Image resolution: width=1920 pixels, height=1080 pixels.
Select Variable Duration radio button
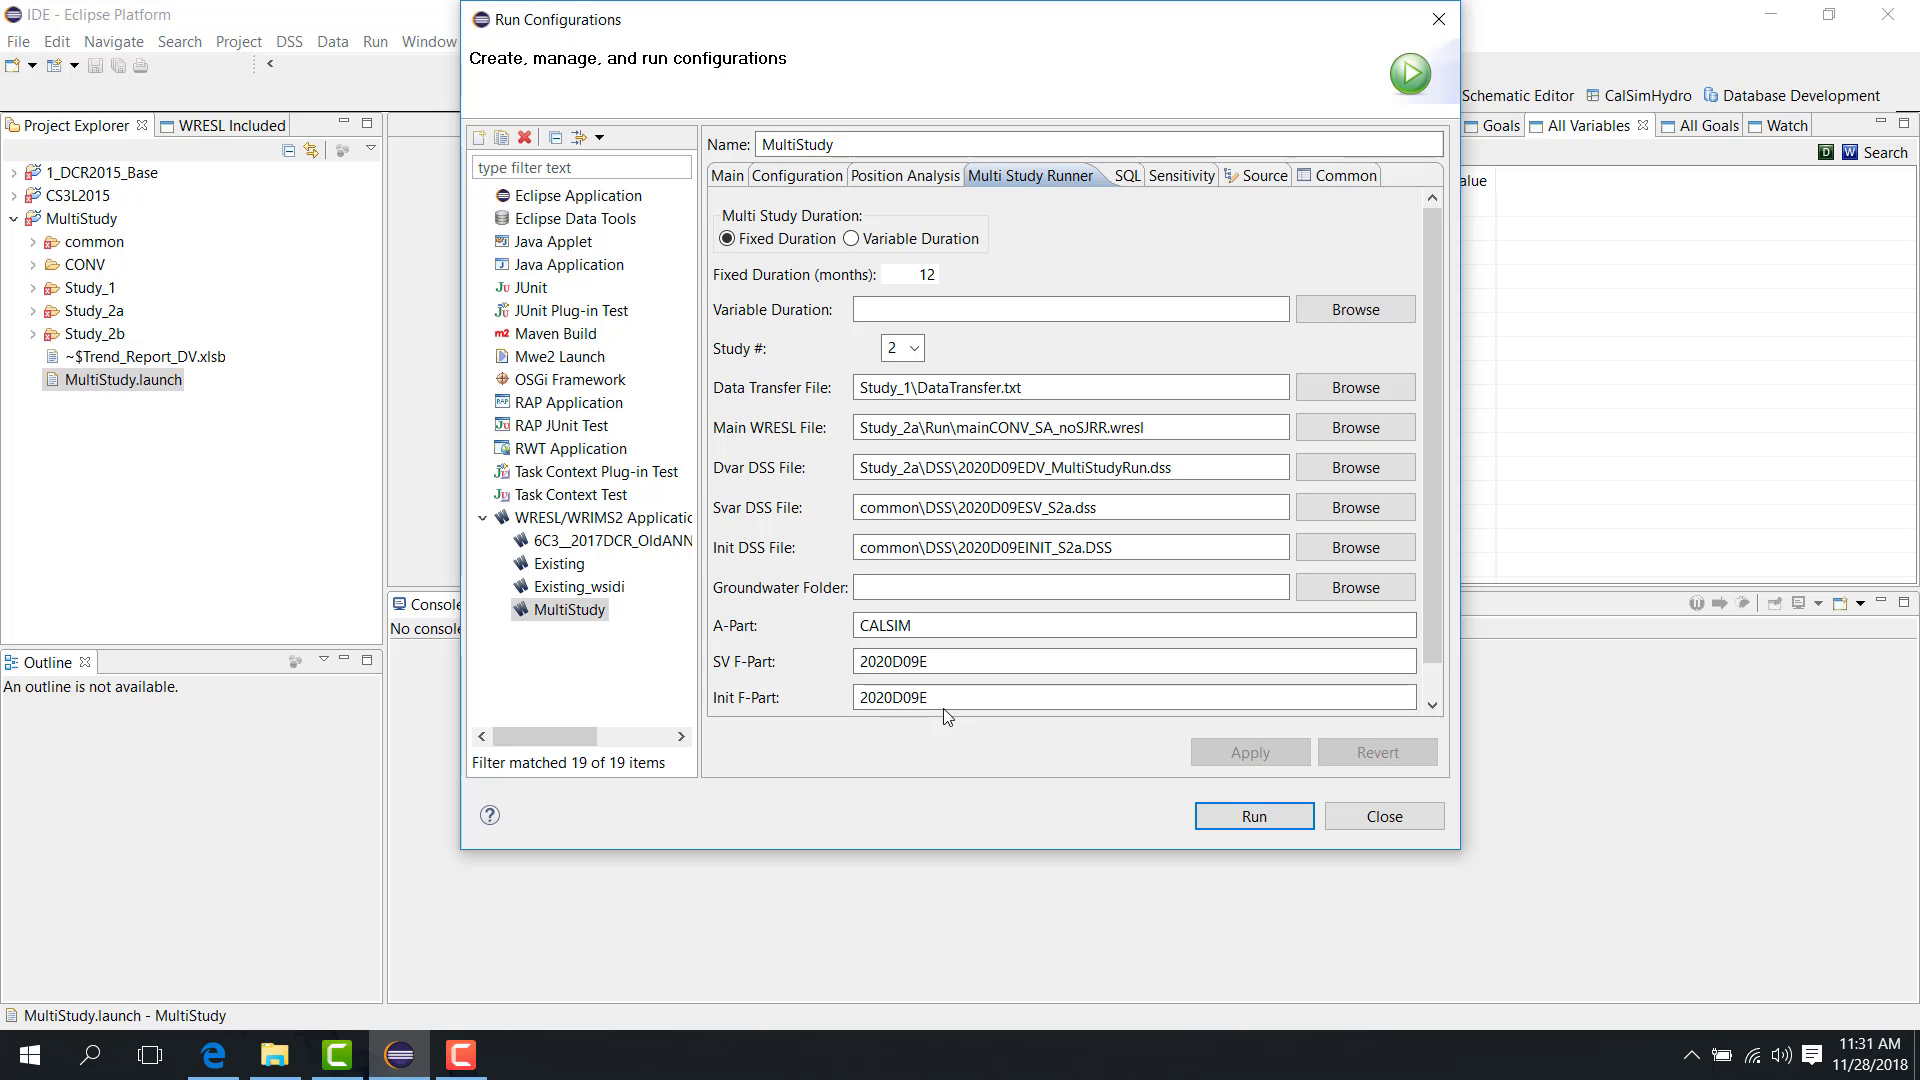851,238
